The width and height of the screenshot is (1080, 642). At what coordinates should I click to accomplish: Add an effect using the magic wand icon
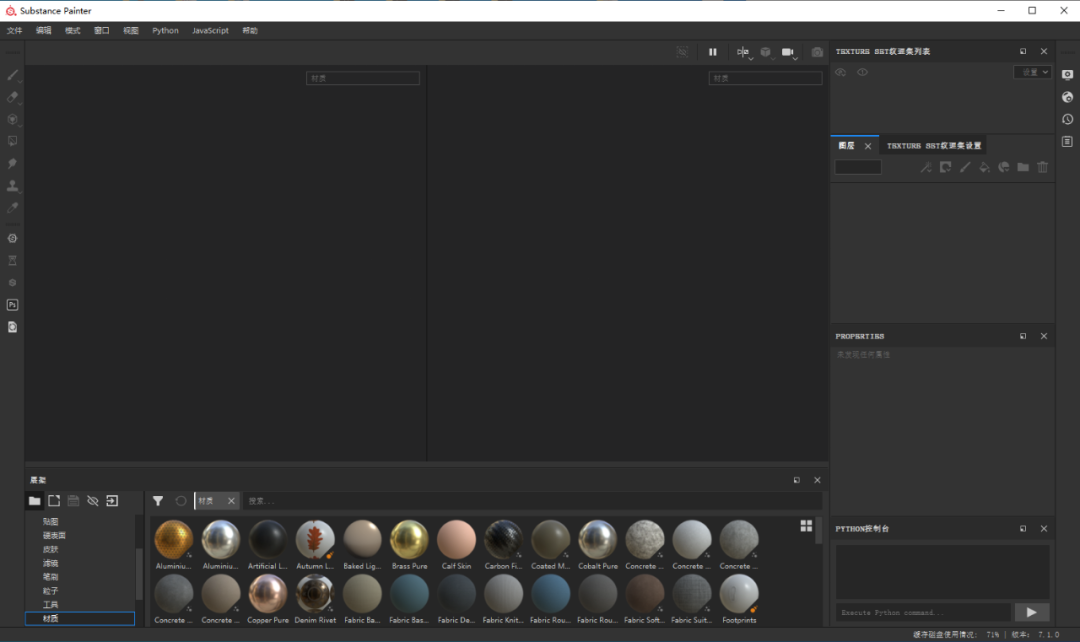926,167
